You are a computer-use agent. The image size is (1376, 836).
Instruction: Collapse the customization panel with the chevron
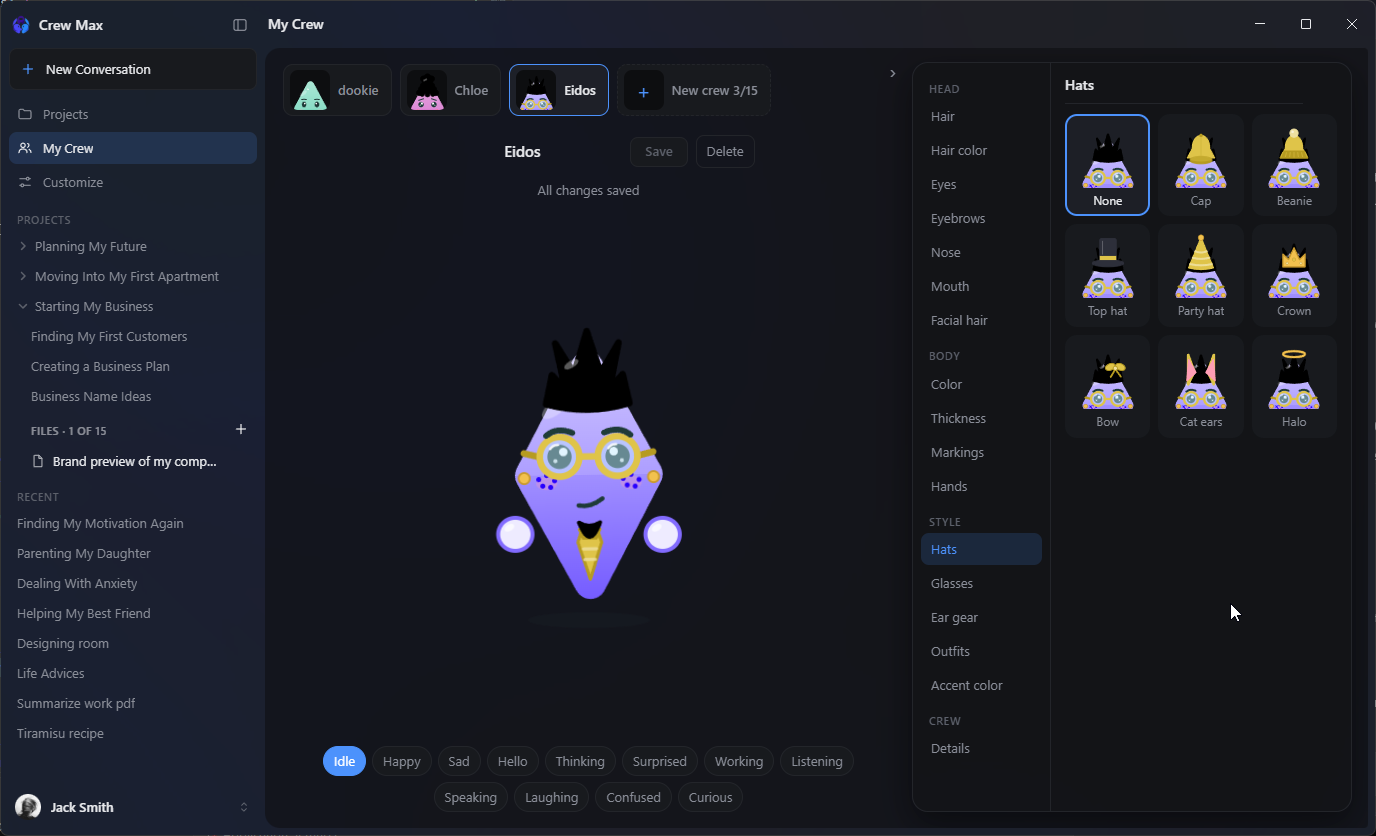tap(893, 73)
